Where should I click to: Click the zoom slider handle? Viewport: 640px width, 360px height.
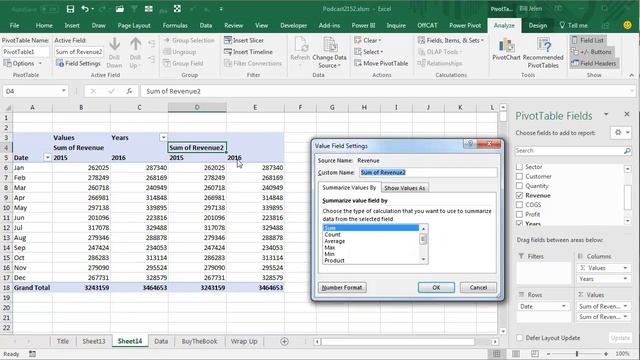(x=577, y=354)
